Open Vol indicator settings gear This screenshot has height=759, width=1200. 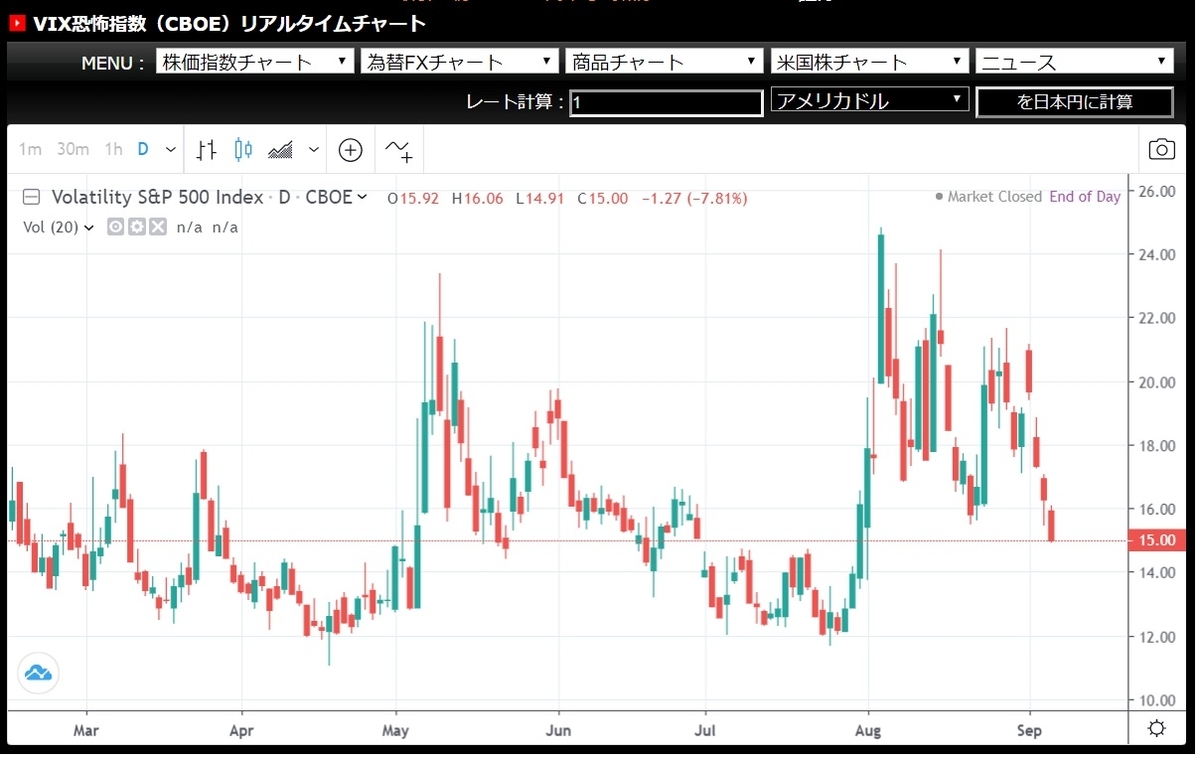click(x=135, y=227)
